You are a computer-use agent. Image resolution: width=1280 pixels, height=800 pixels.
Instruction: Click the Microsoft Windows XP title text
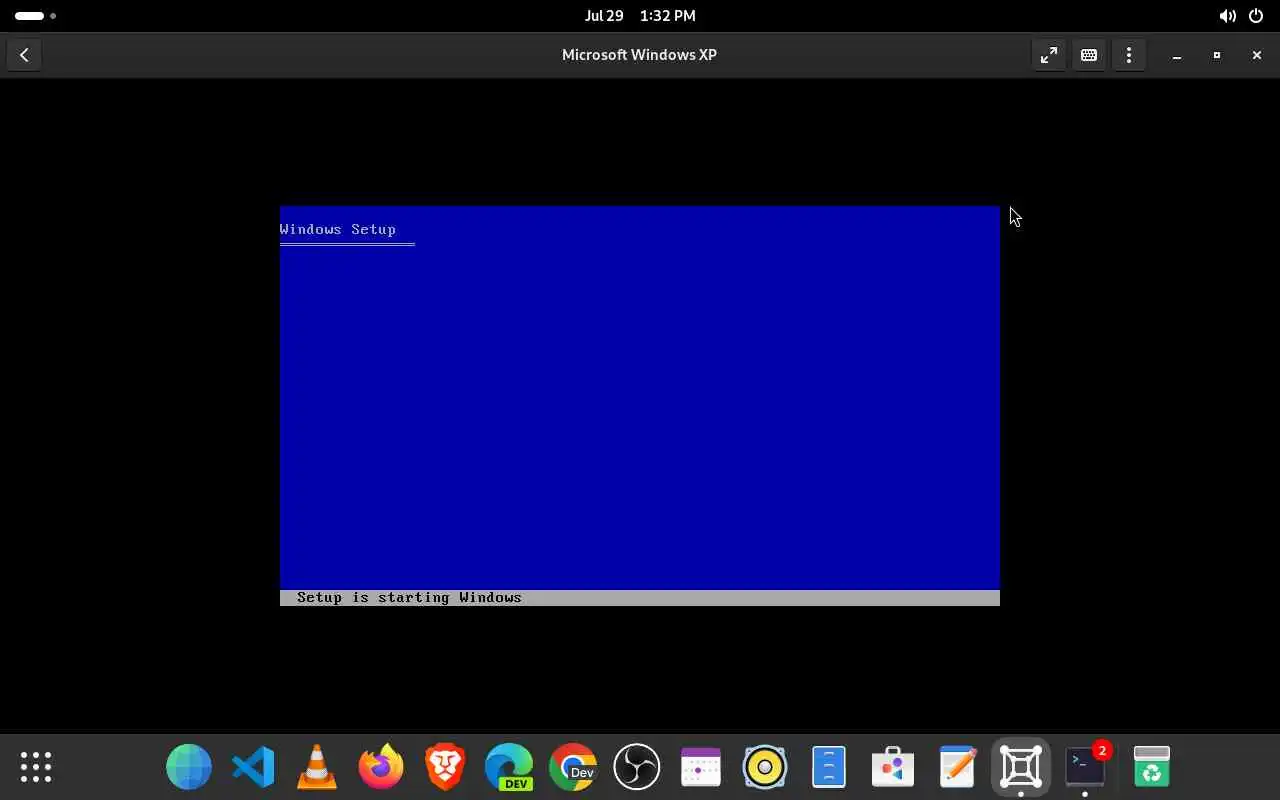pyautogui.click(x=639, y=55)
